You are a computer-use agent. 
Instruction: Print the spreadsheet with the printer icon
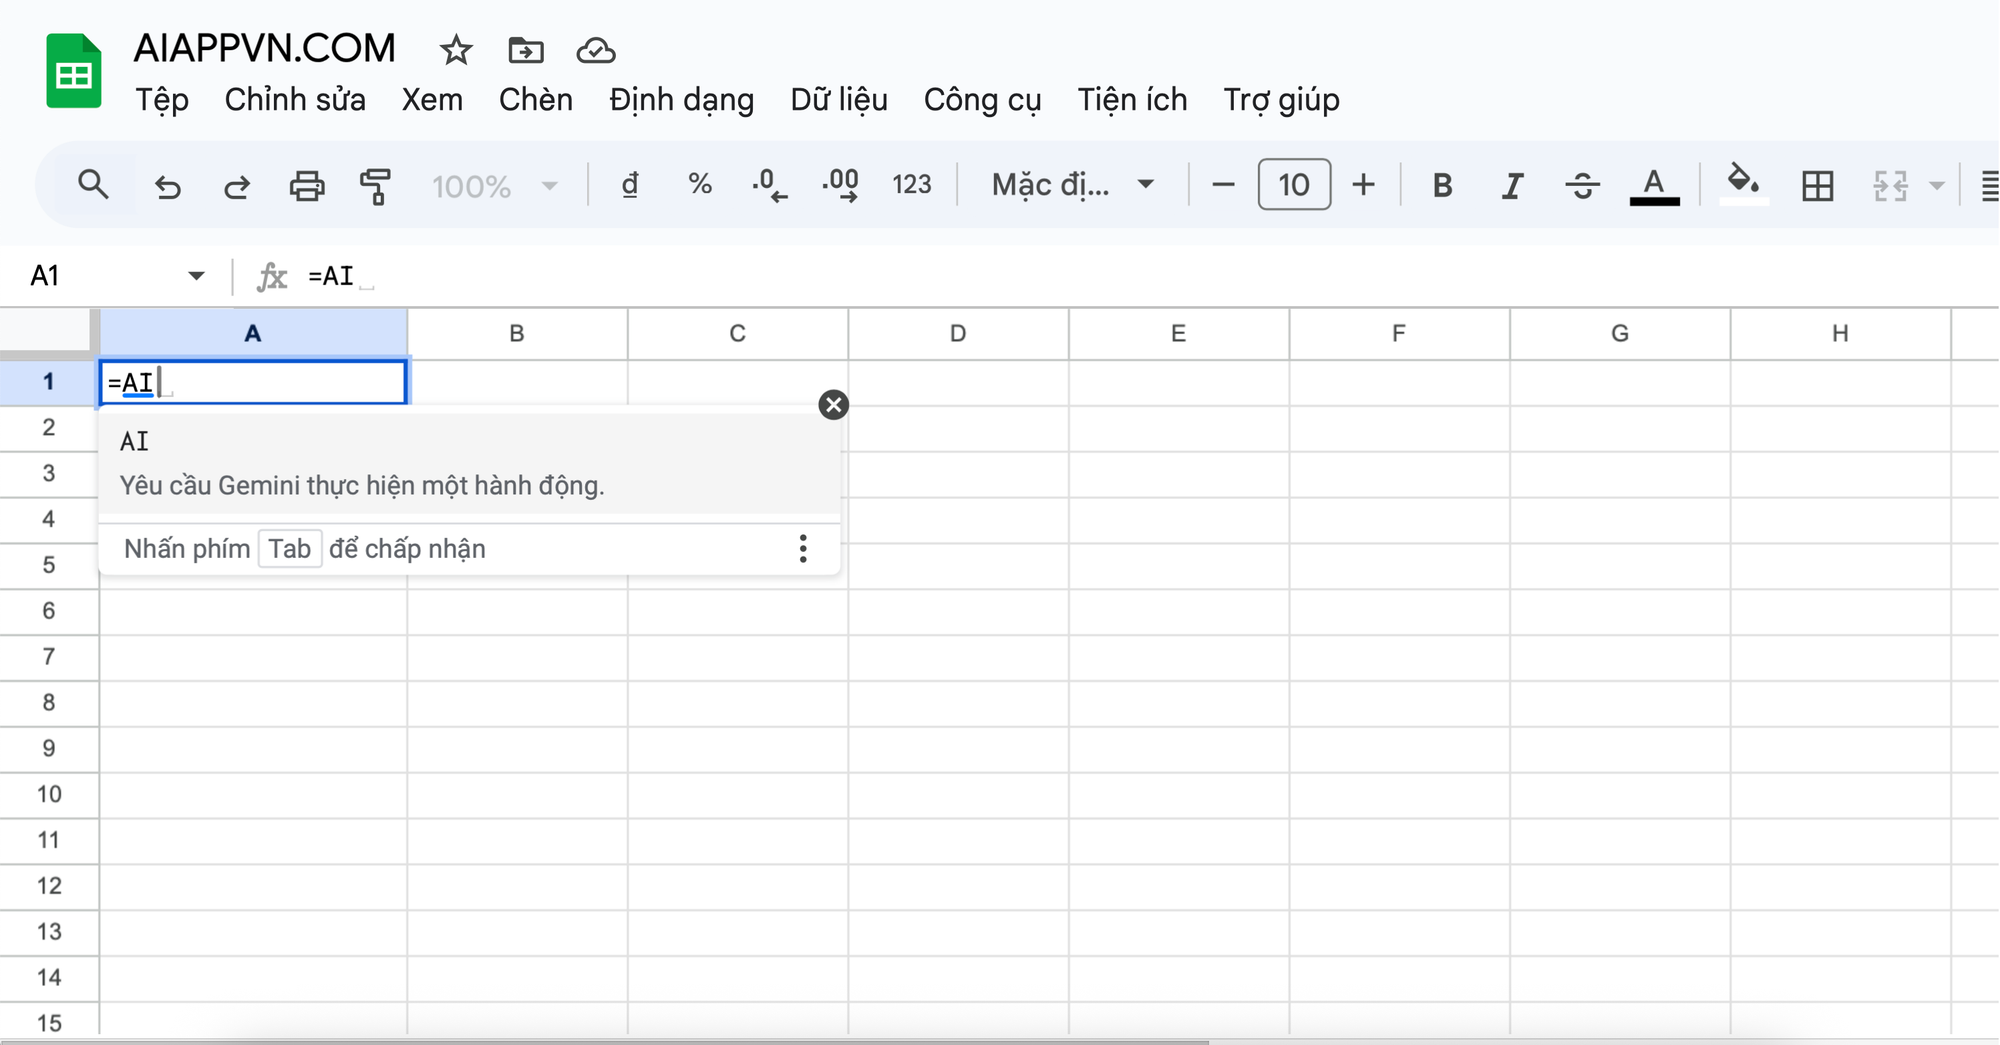tap(307, 186)
